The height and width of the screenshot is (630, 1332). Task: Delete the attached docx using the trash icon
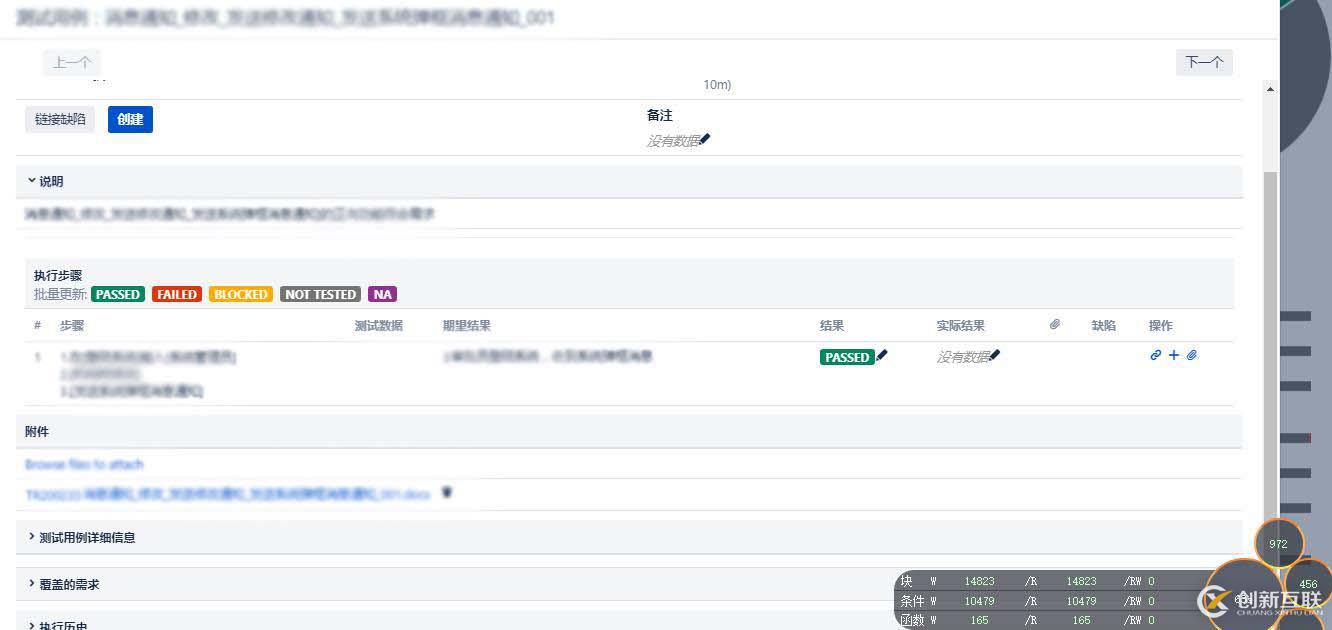click(x=446, y=492)
